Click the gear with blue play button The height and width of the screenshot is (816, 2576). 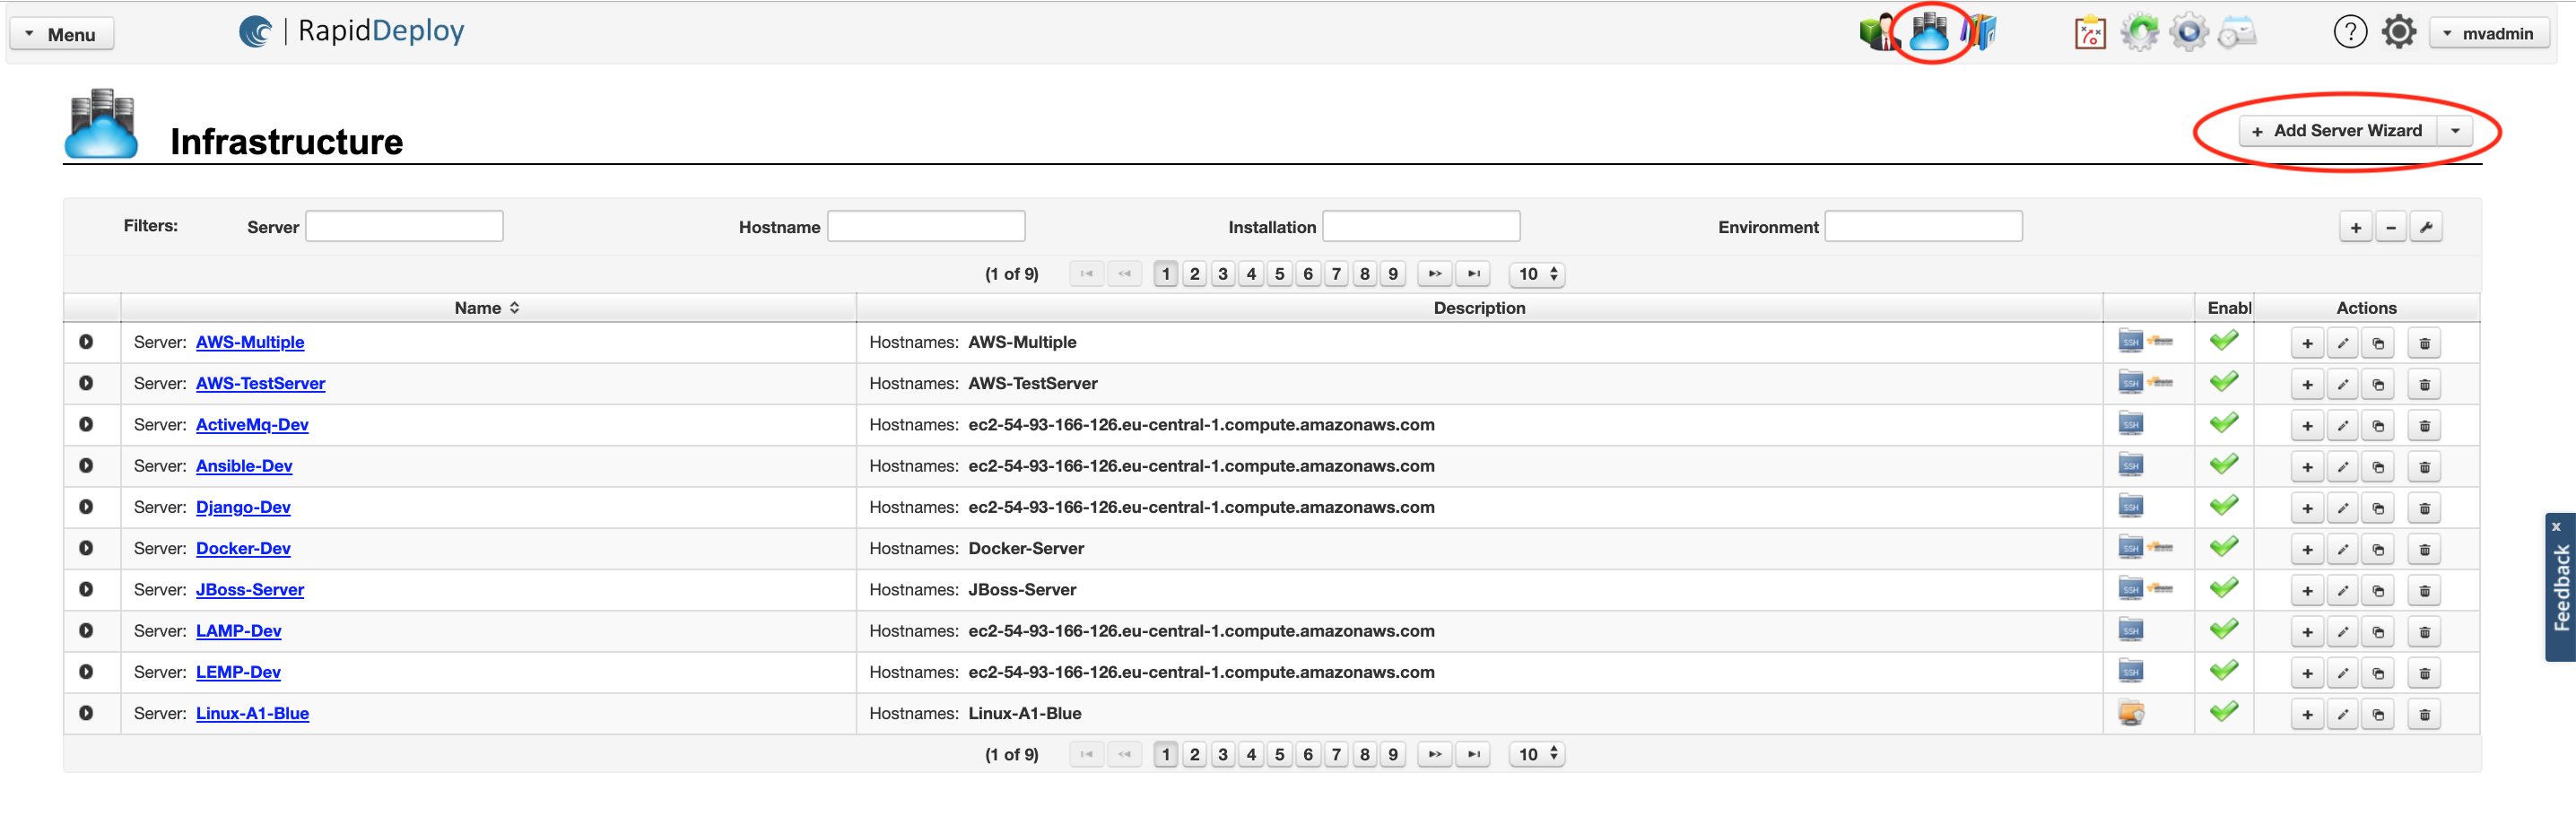point(2188,33)
